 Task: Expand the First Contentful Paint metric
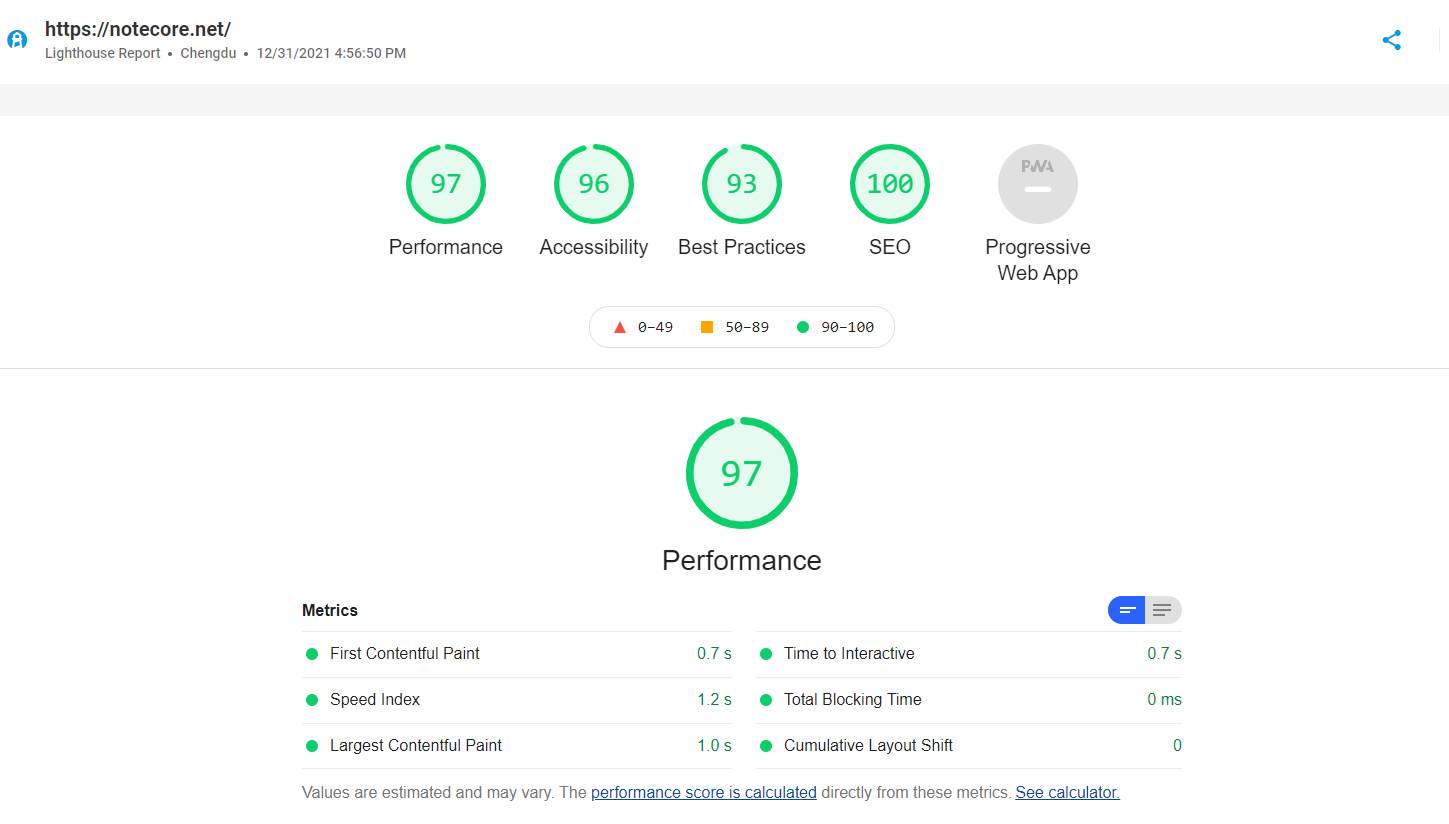pos(405,654)
